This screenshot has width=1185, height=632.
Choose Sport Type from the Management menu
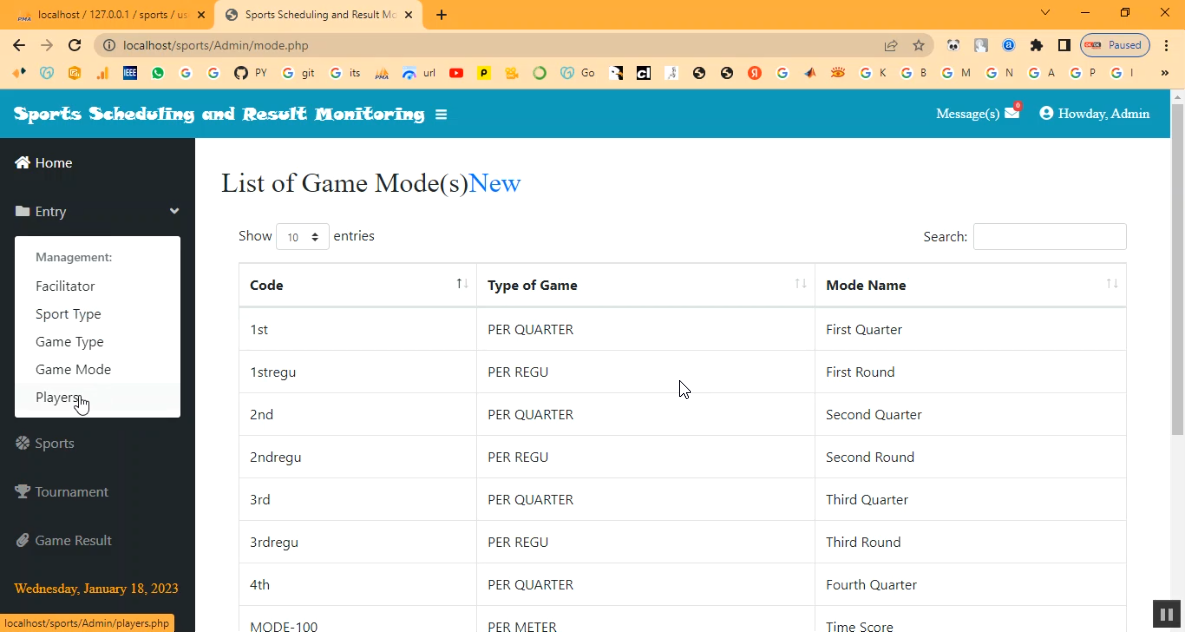coord(68,314)
